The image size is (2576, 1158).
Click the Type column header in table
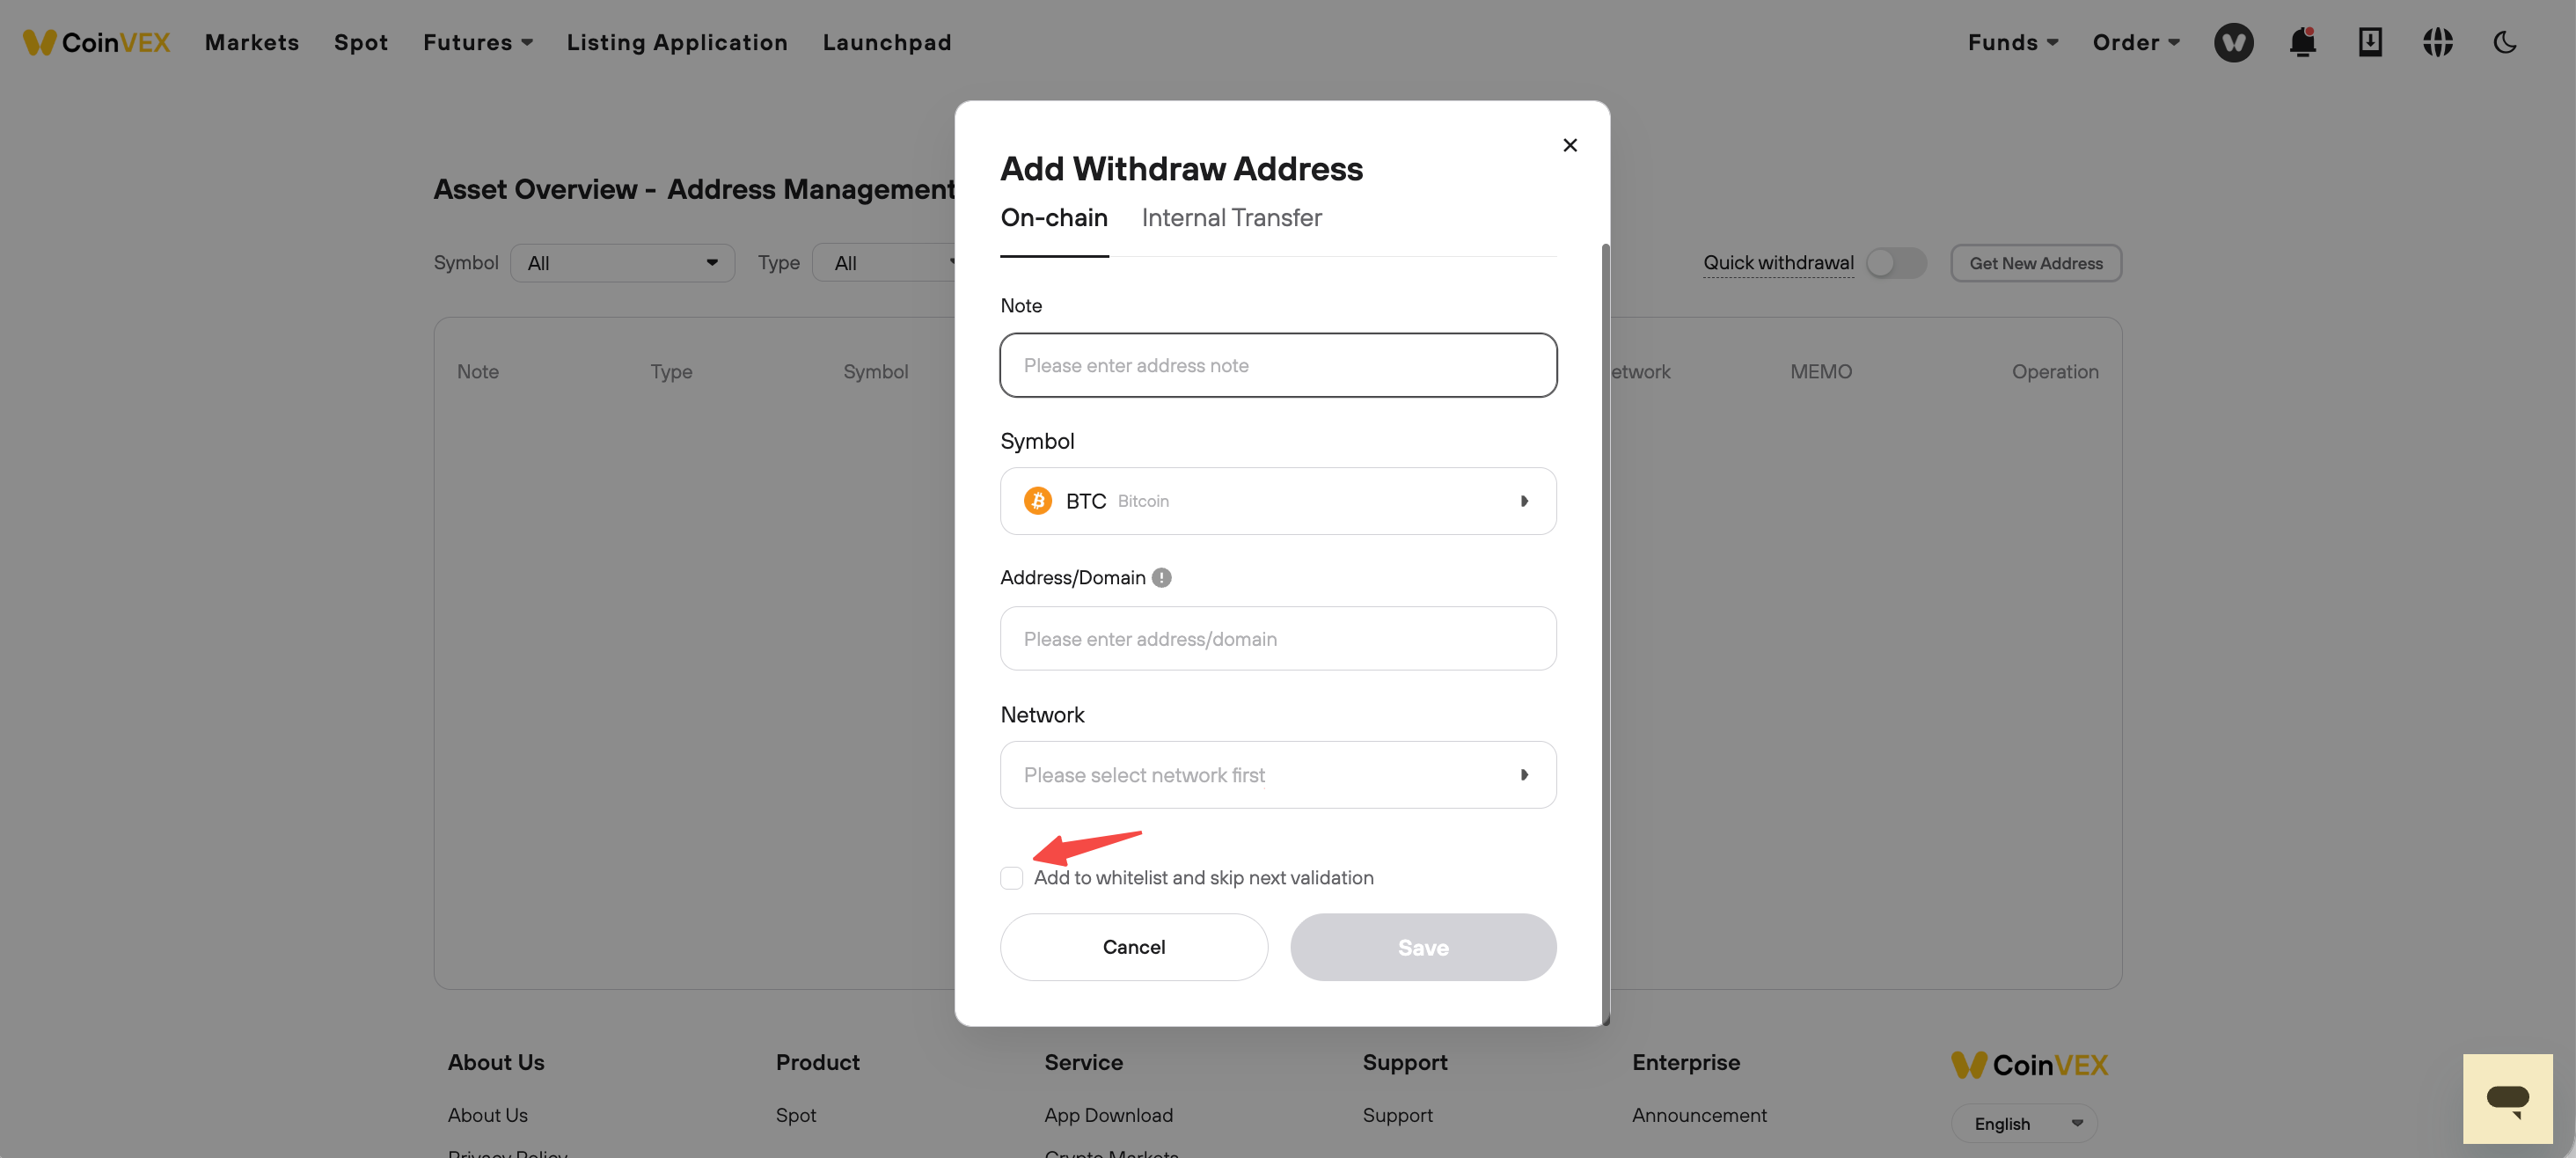click(x=671, y=372)
